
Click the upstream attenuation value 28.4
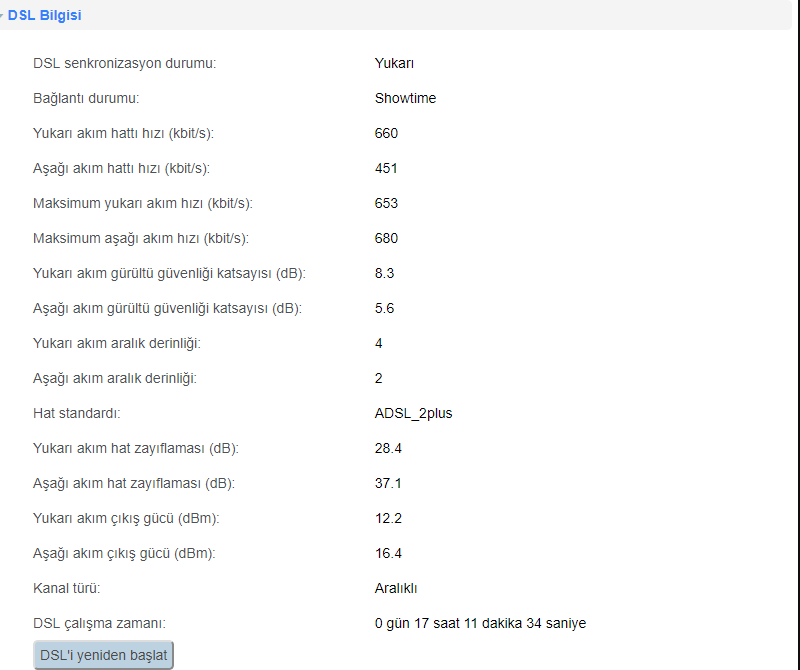click(388, 448)
